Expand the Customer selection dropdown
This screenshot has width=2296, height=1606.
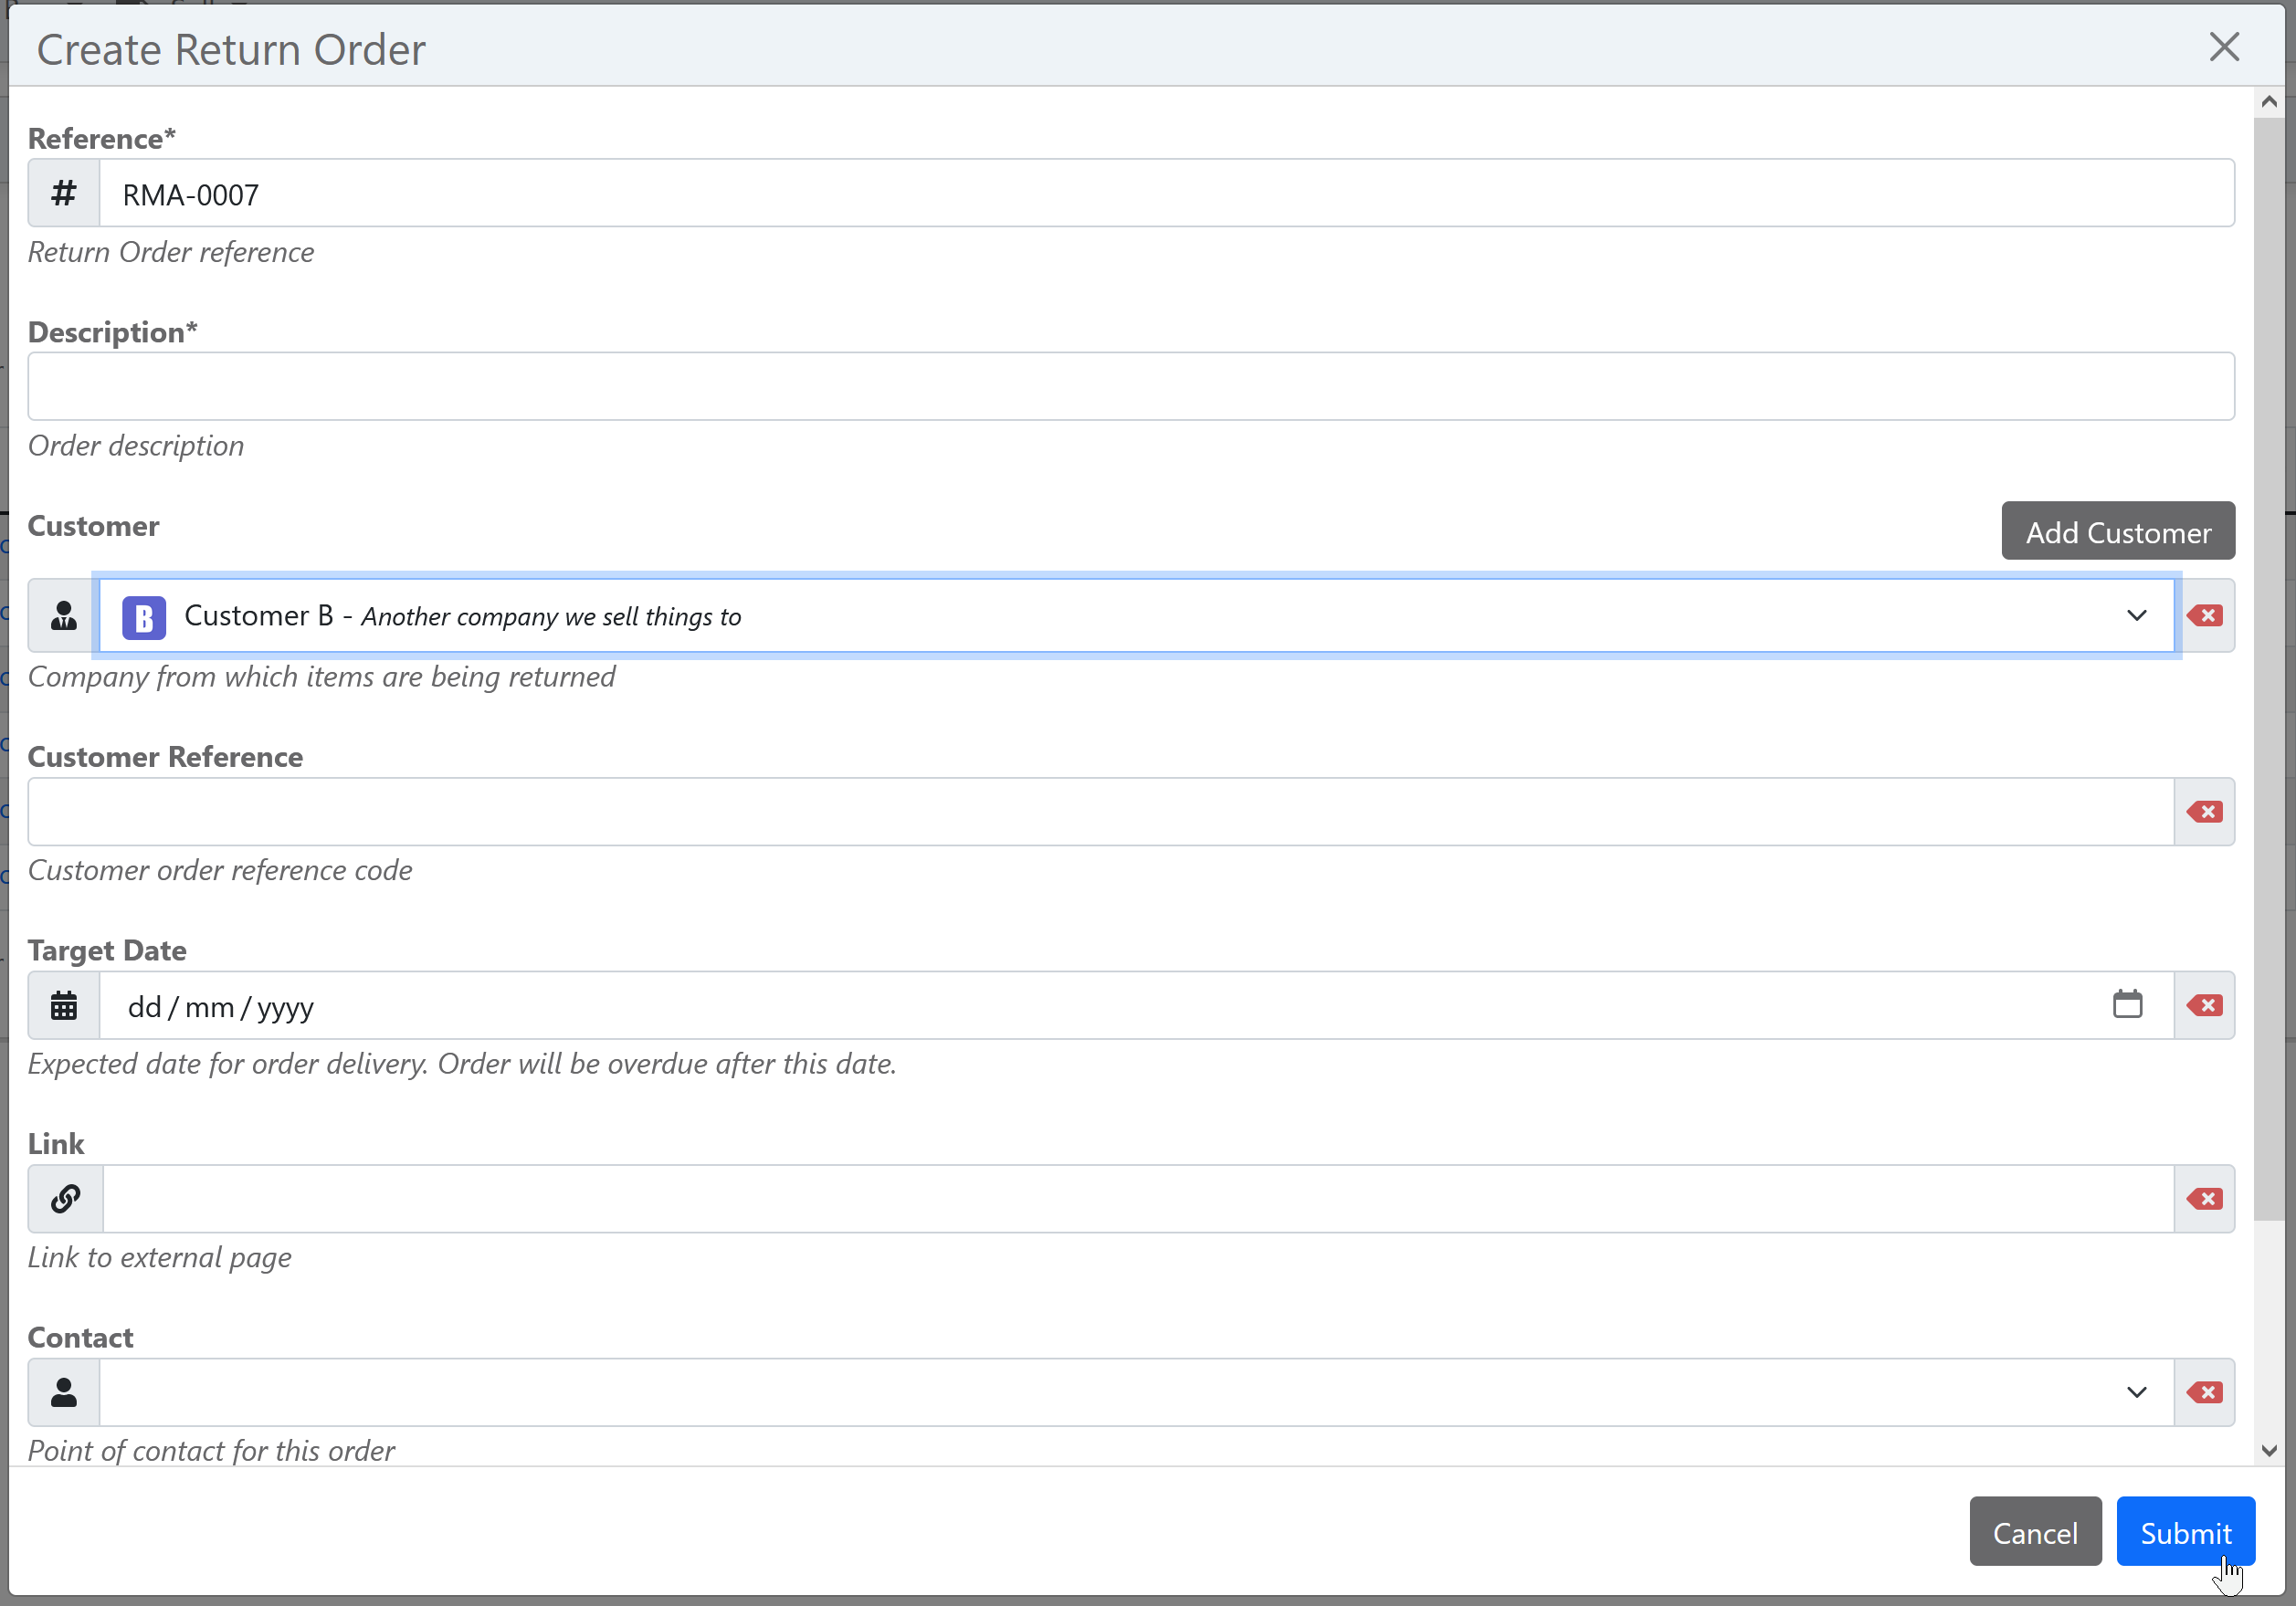[x=2137, y=616]
